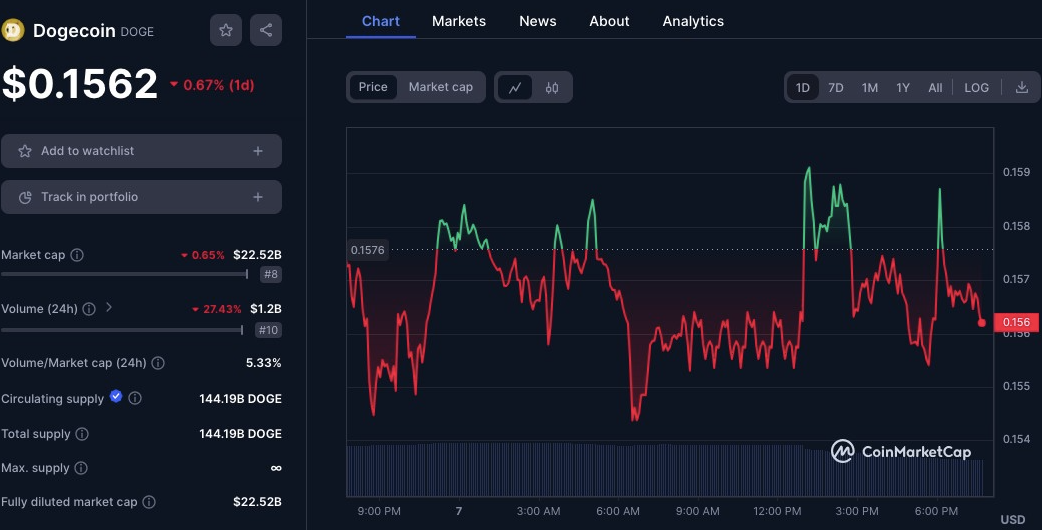Download chart data icon

[x=1022, y=87]
